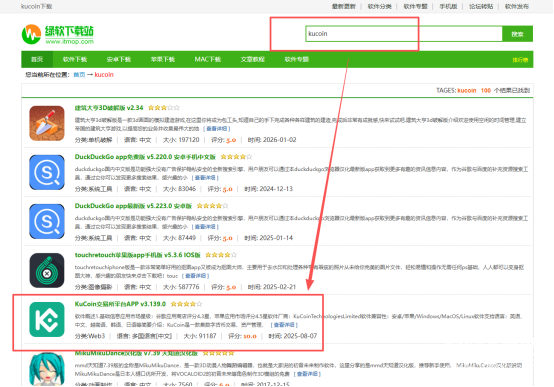Image resolution: width=554 pixels, height=387 pixels.
Task: Click the date 2025-08-07
Action: pos(300,336)
